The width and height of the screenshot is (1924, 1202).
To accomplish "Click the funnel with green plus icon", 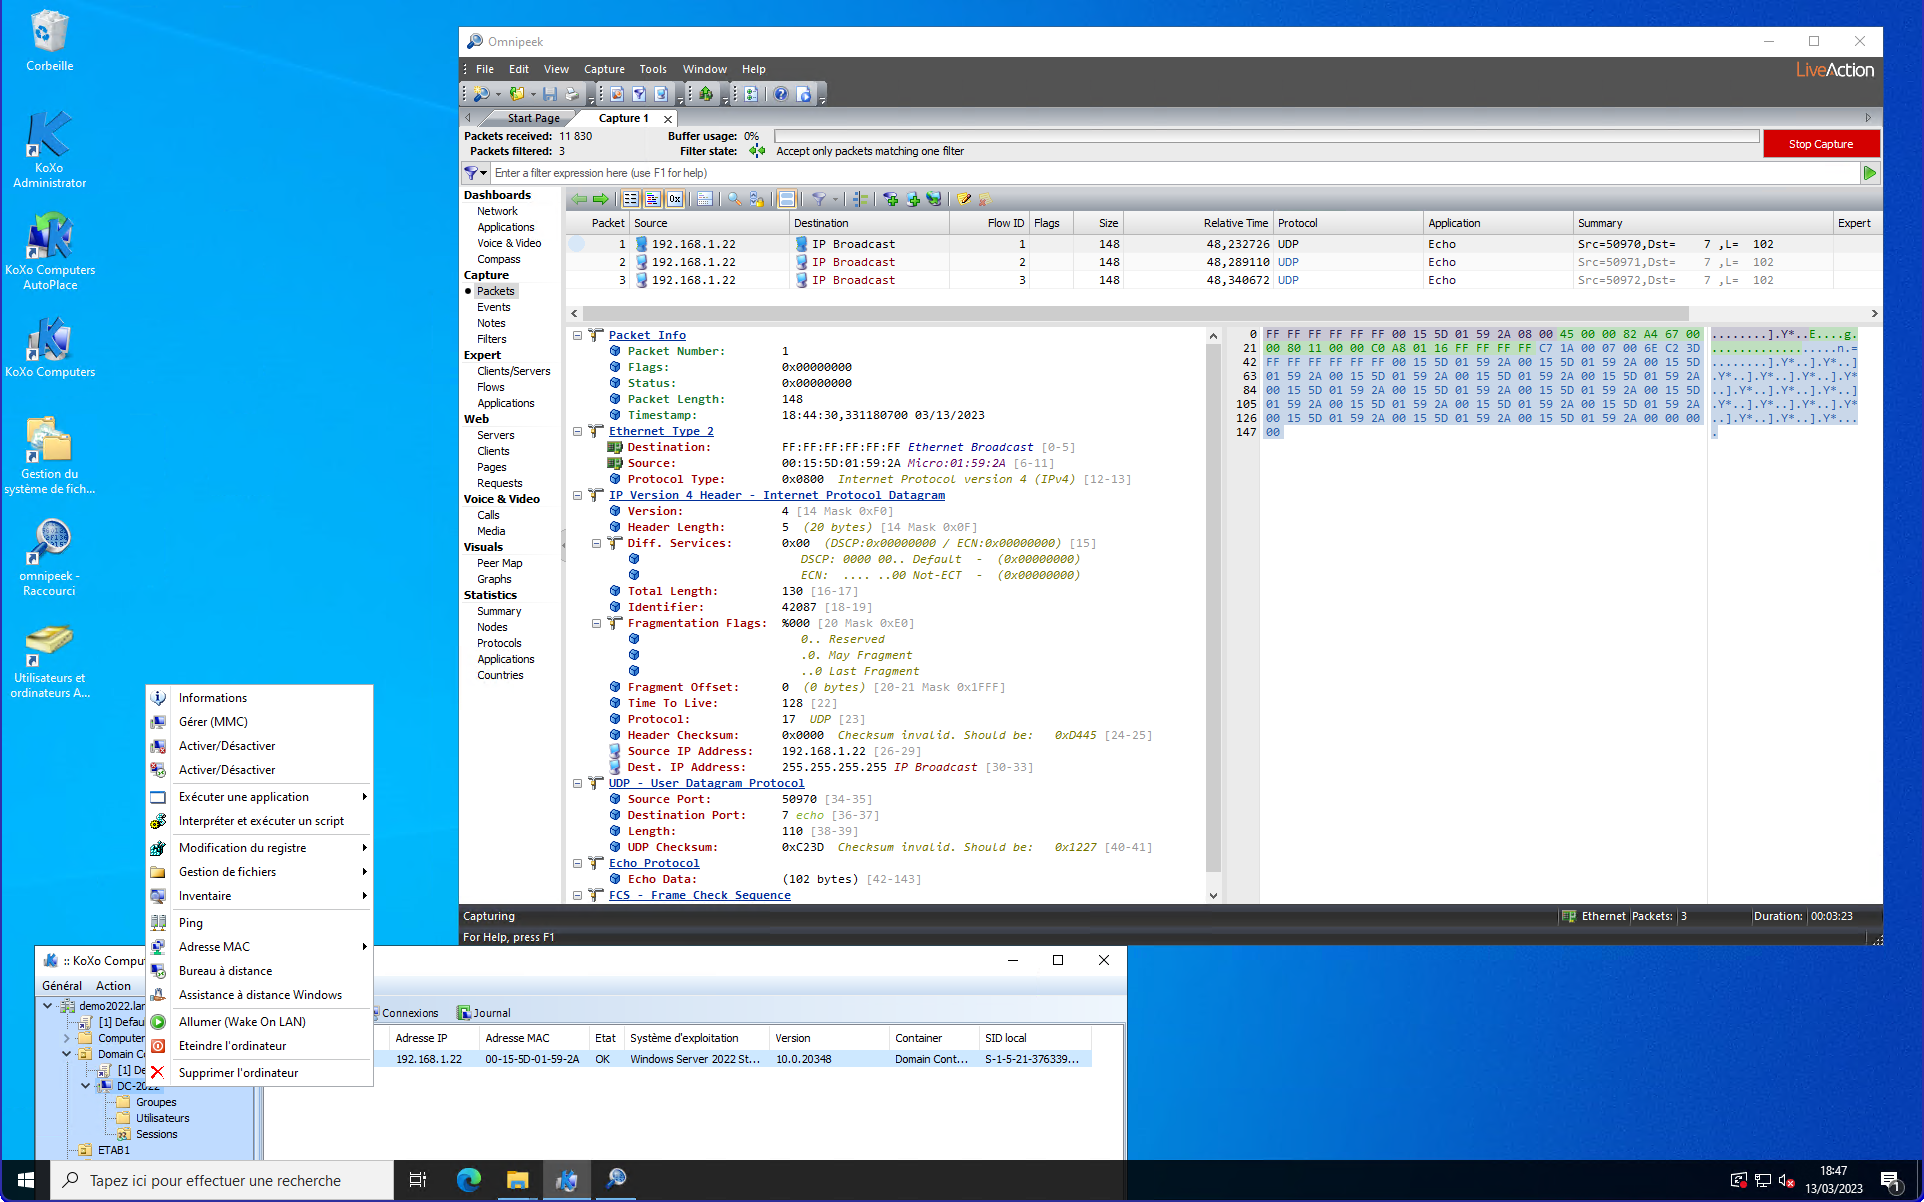I will pyautogui.click(x=890, y=199).
